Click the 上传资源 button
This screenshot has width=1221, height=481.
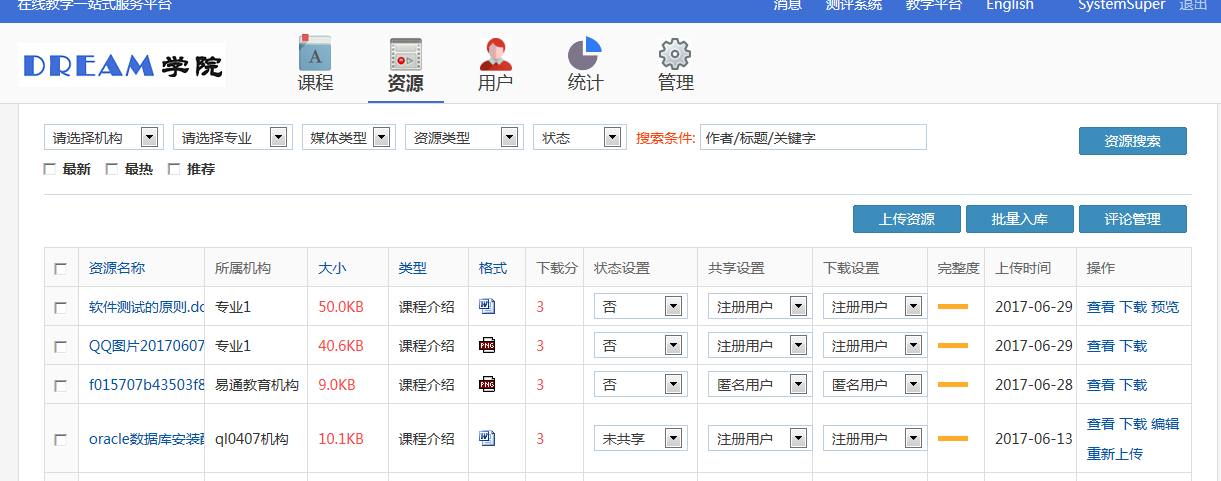(x=907, y=219)
